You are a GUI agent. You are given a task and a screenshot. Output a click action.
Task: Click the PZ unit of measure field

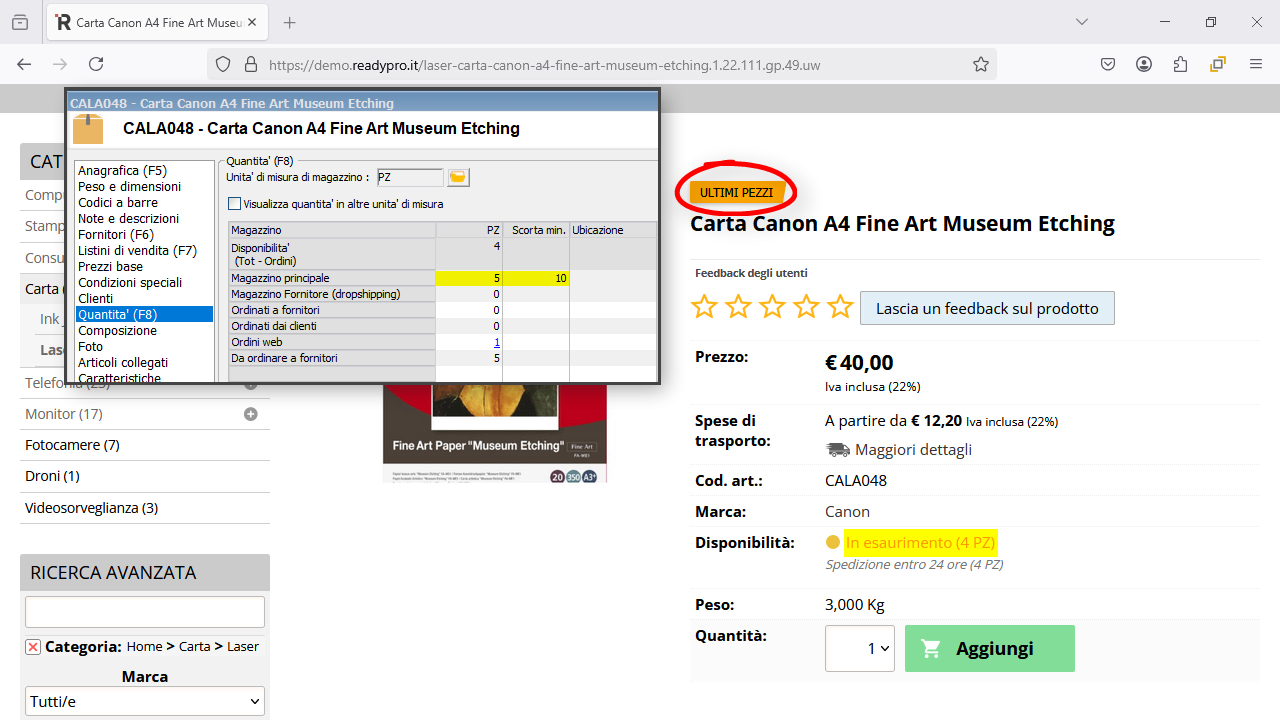(x=410, y=177)
